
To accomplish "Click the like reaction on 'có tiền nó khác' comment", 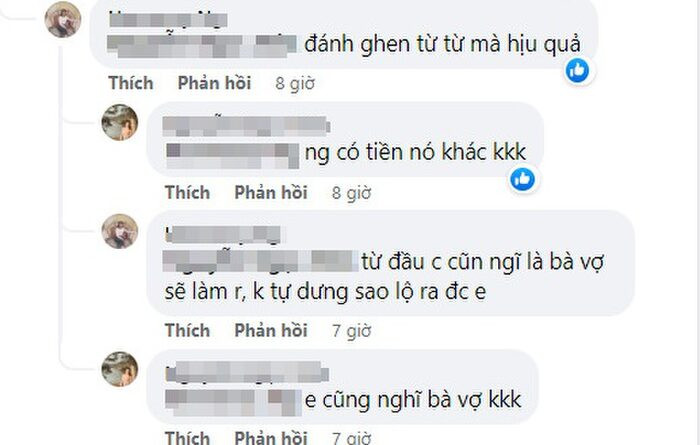I will pos(522,179).
